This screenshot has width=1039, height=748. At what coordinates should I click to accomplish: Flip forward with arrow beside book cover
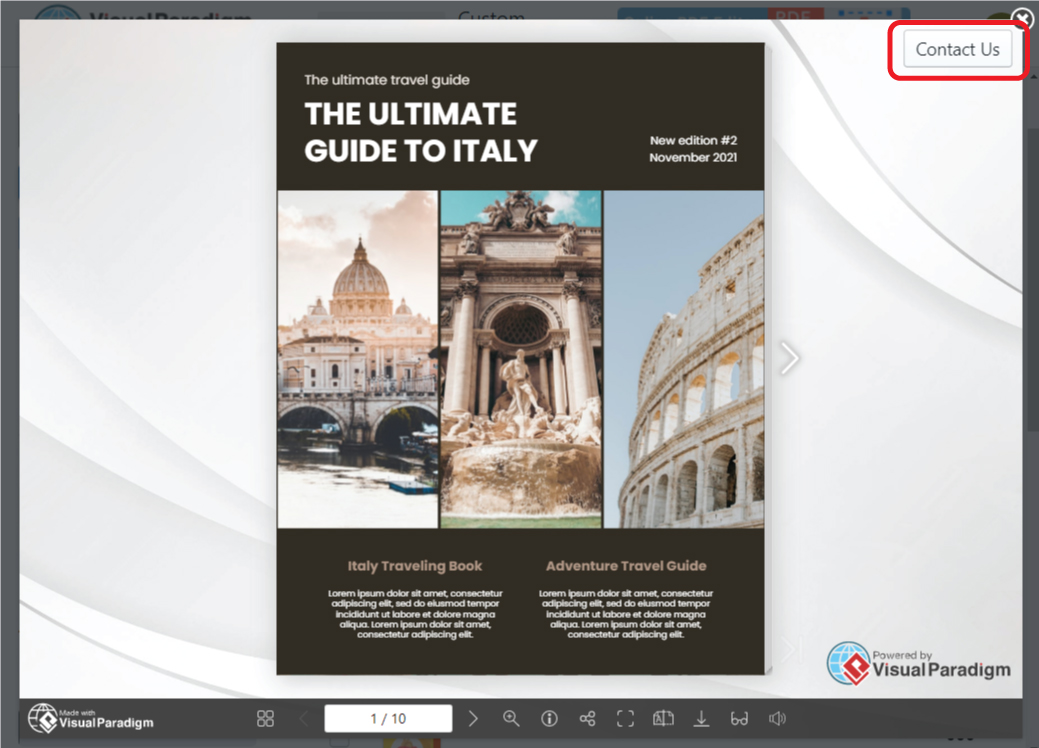[790, 358]
